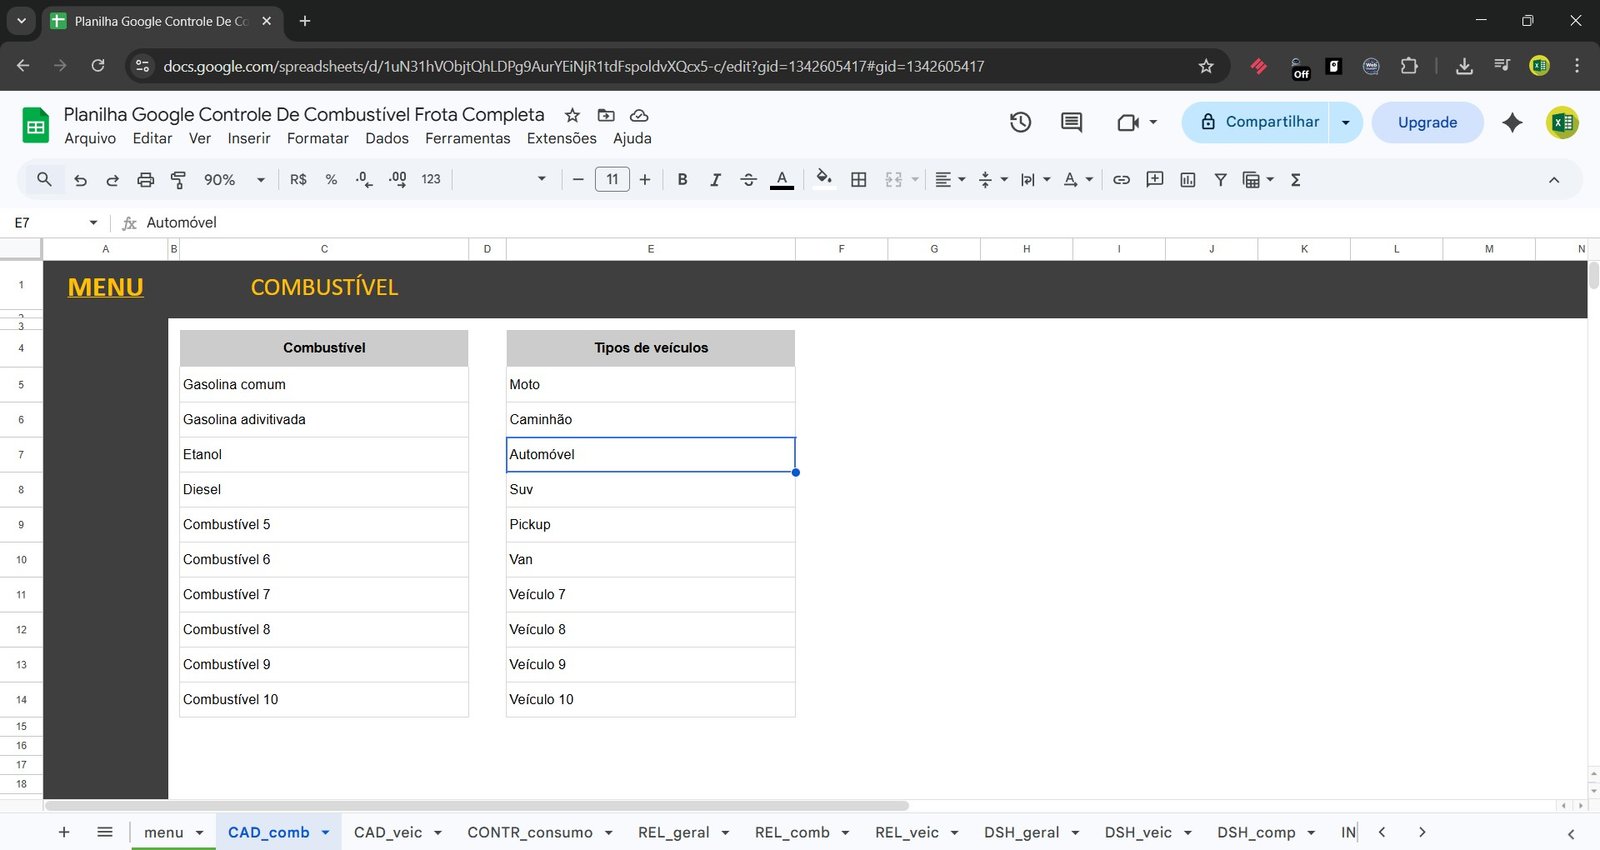
Task: Increase font size with plus button
Action: 645,180
